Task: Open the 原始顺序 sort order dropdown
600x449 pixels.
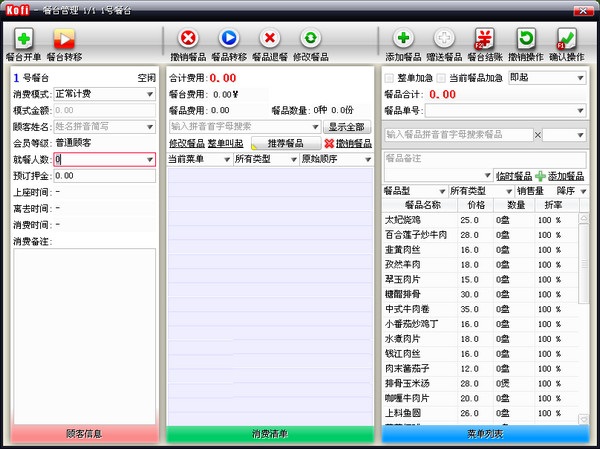Action: coord(335,159)
